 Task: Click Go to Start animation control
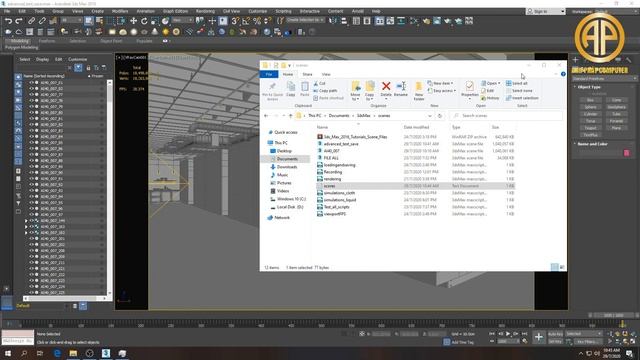pyautogui.click(x=492, y=334)
